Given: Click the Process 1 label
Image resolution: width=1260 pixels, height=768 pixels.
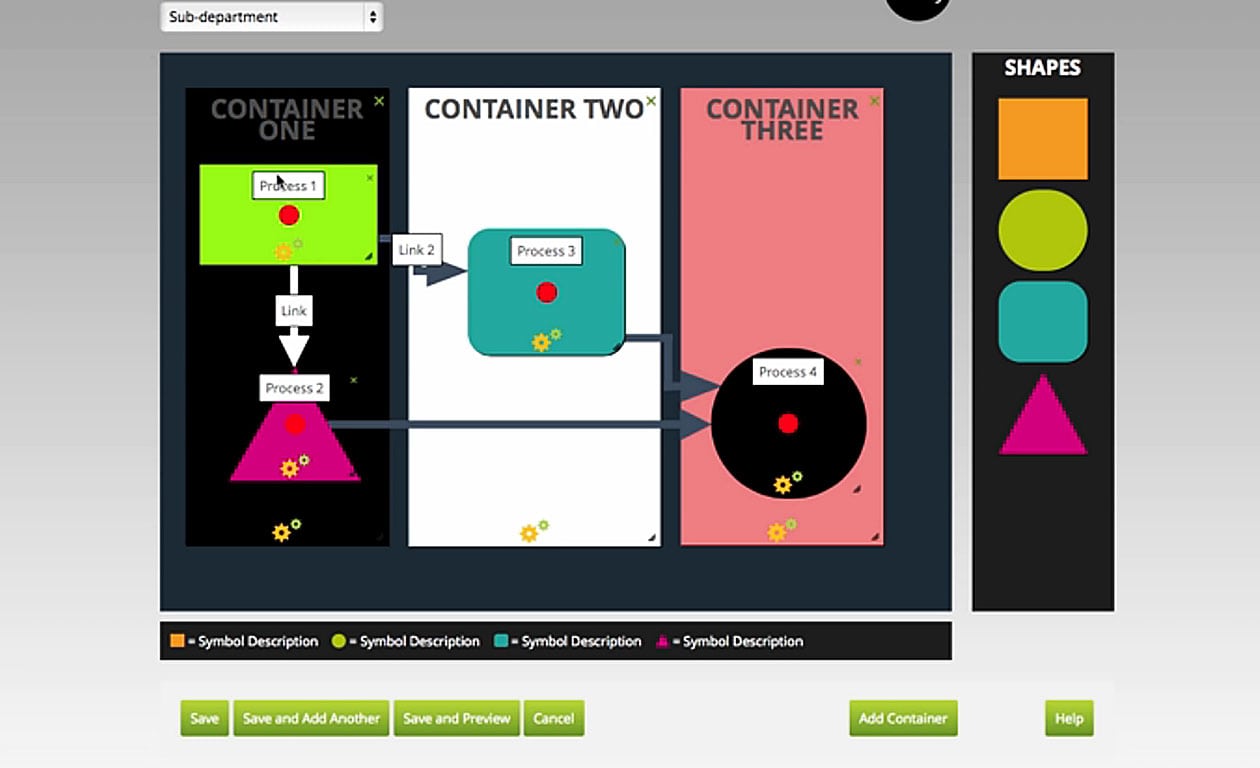Looking at the screenshot, I should point(288,186).
